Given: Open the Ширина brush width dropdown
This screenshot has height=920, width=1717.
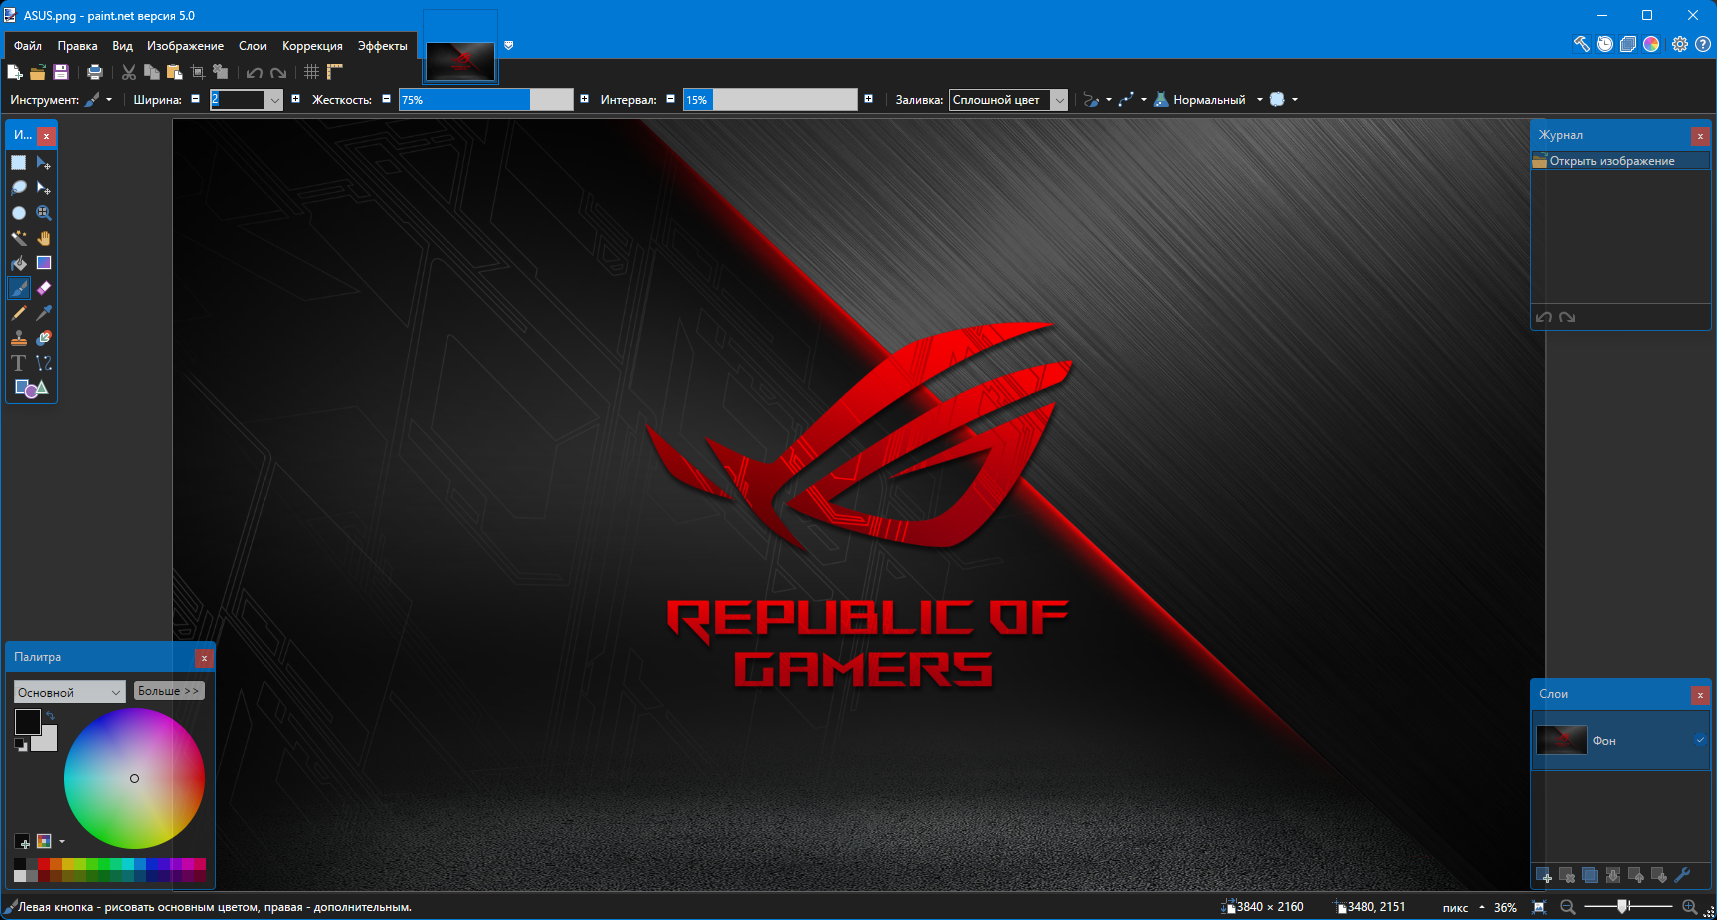Looking at the screenshot, I should [274, 100].
